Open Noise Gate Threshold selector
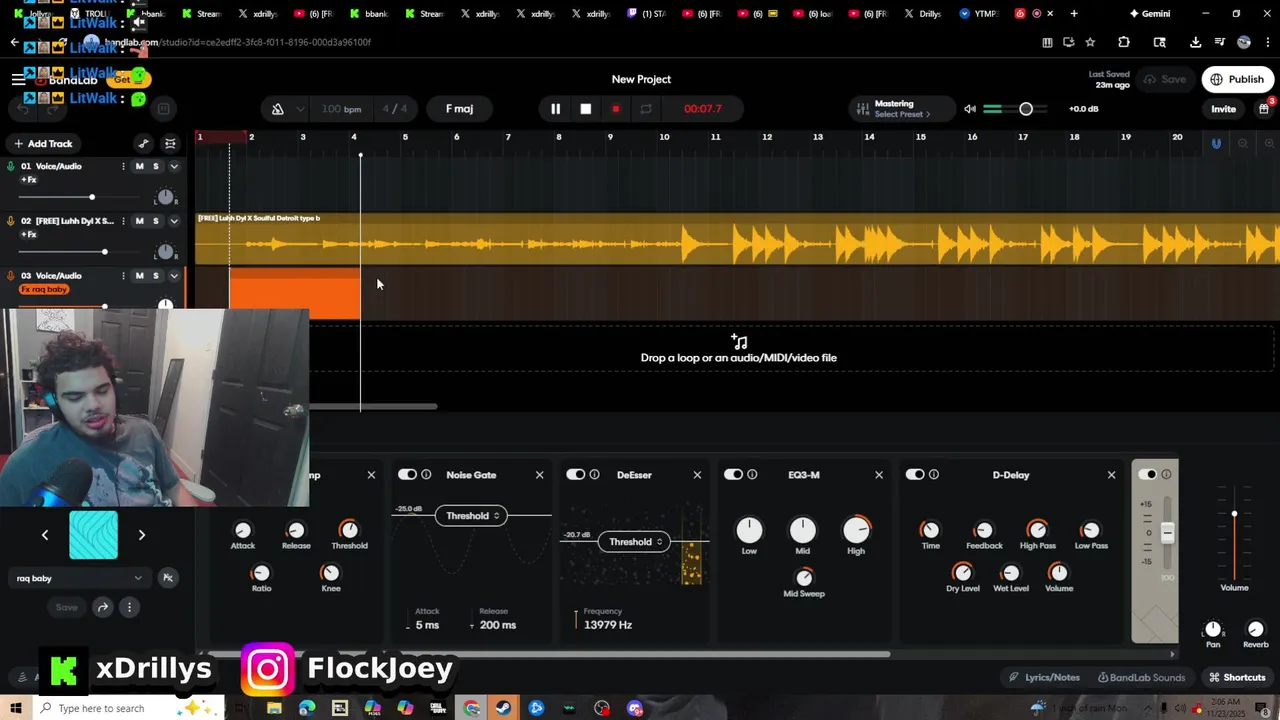1280x720 pixels. [471, 516]
